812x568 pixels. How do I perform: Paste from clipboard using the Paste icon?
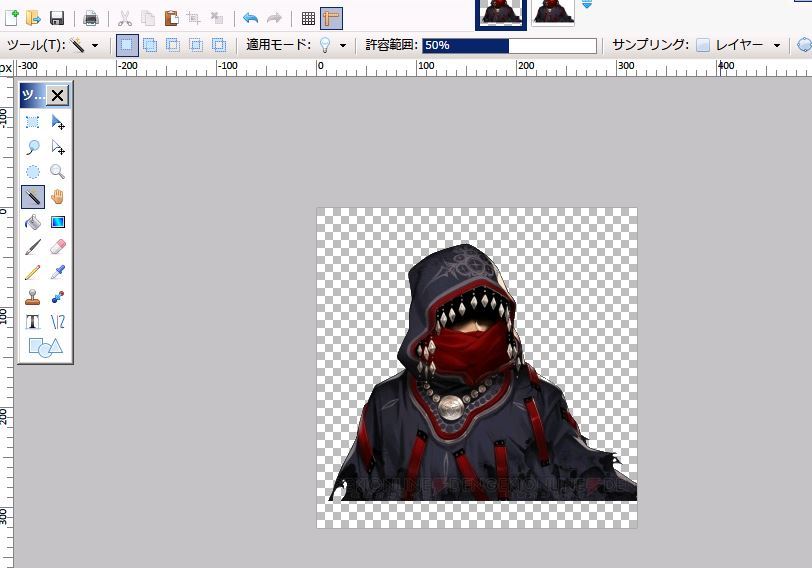(171, 19)
